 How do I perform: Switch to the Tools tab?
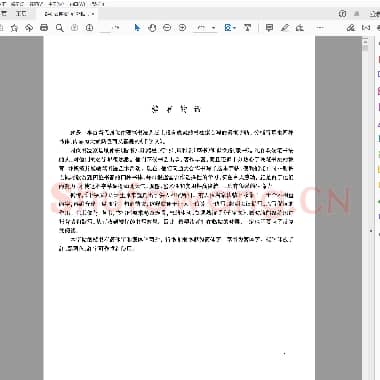pyautogui.click(x=22, y=14)
